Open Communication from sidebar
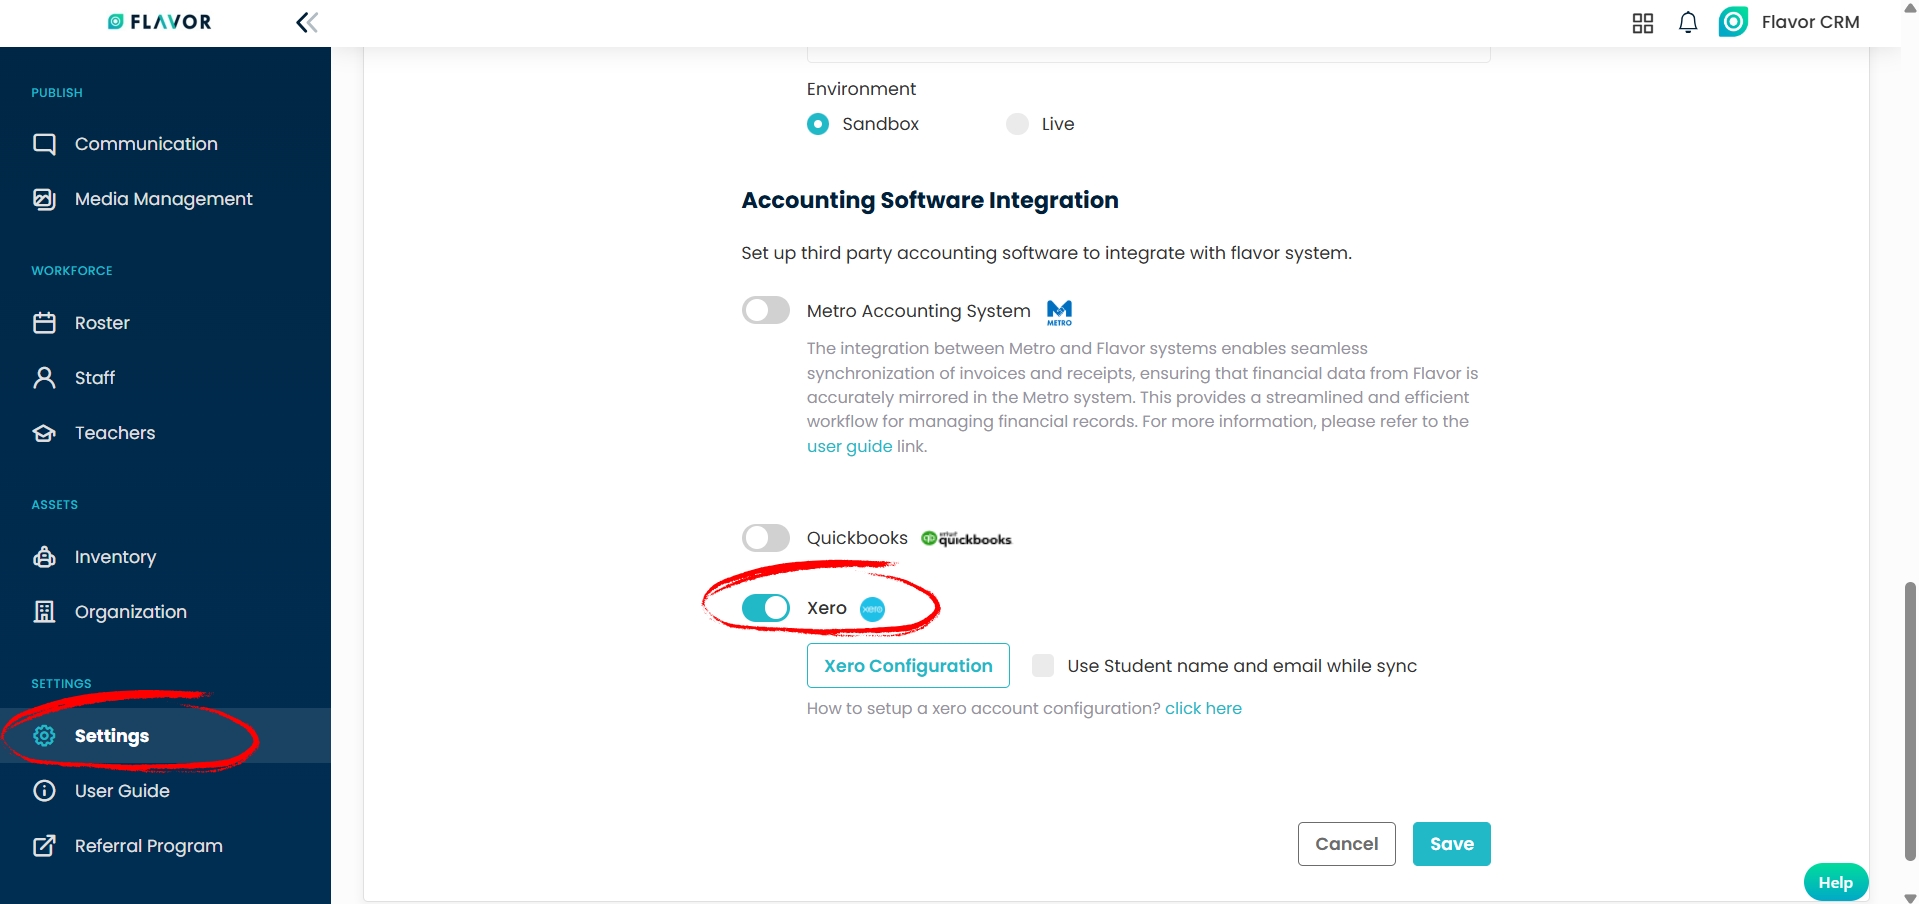 (146, 144)
